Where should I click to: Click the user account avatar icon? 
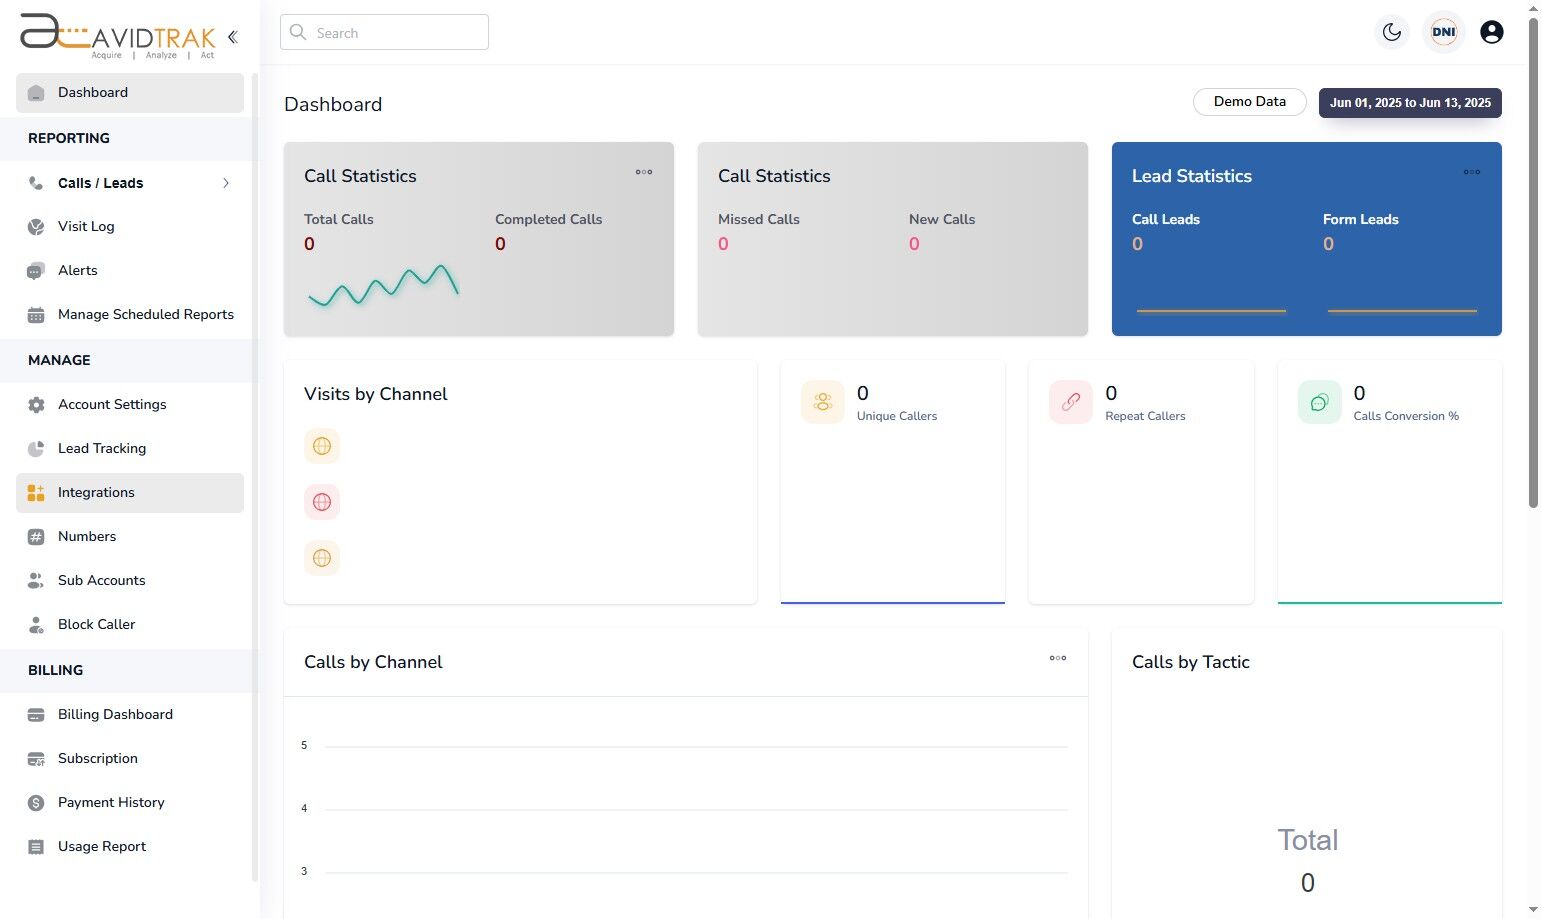[1491, 31]
